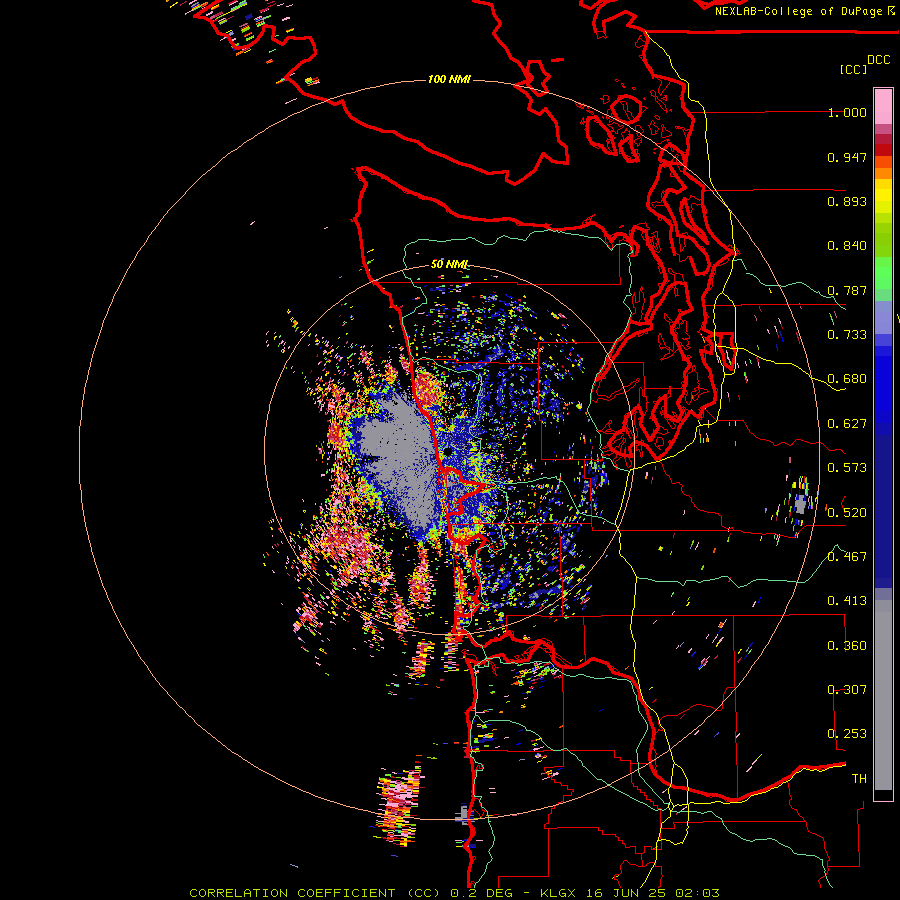Select the 0.253 scale value
This screenshot has width=900, height=900.
847,734
